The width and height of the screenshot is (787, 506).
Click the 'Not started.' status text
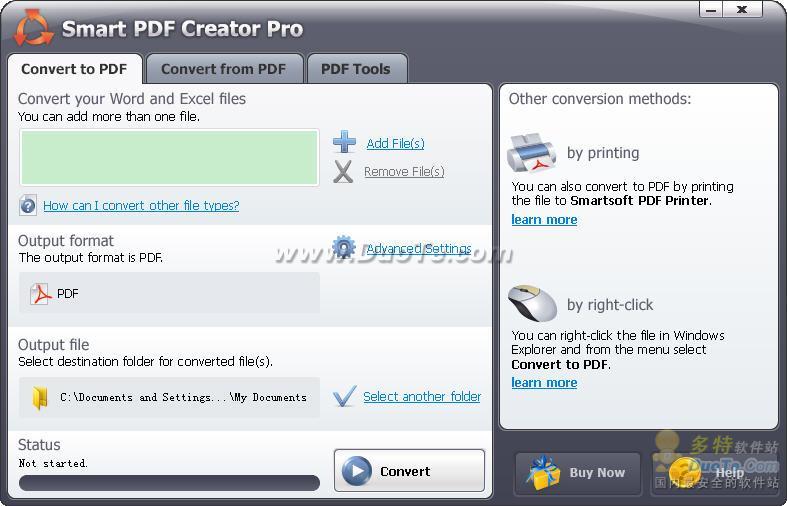pos(53,463)
